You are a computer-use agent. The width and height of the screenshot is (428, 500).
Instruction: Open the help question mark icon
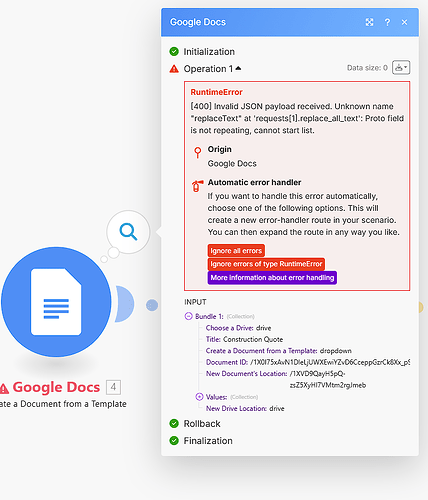click(x=387, y=22)
